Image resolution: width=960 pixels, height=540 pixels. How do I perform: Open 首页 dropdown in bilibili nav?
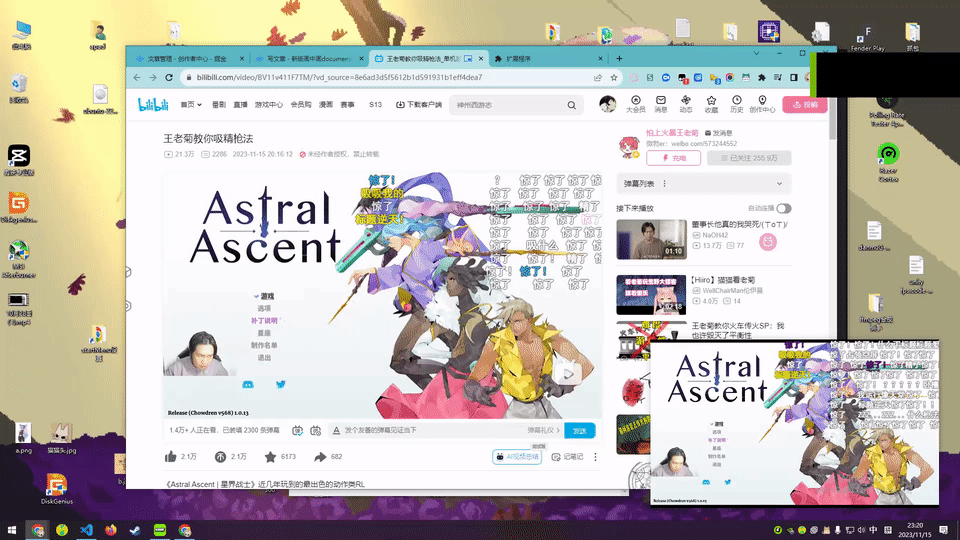click(x=191, y=105)
